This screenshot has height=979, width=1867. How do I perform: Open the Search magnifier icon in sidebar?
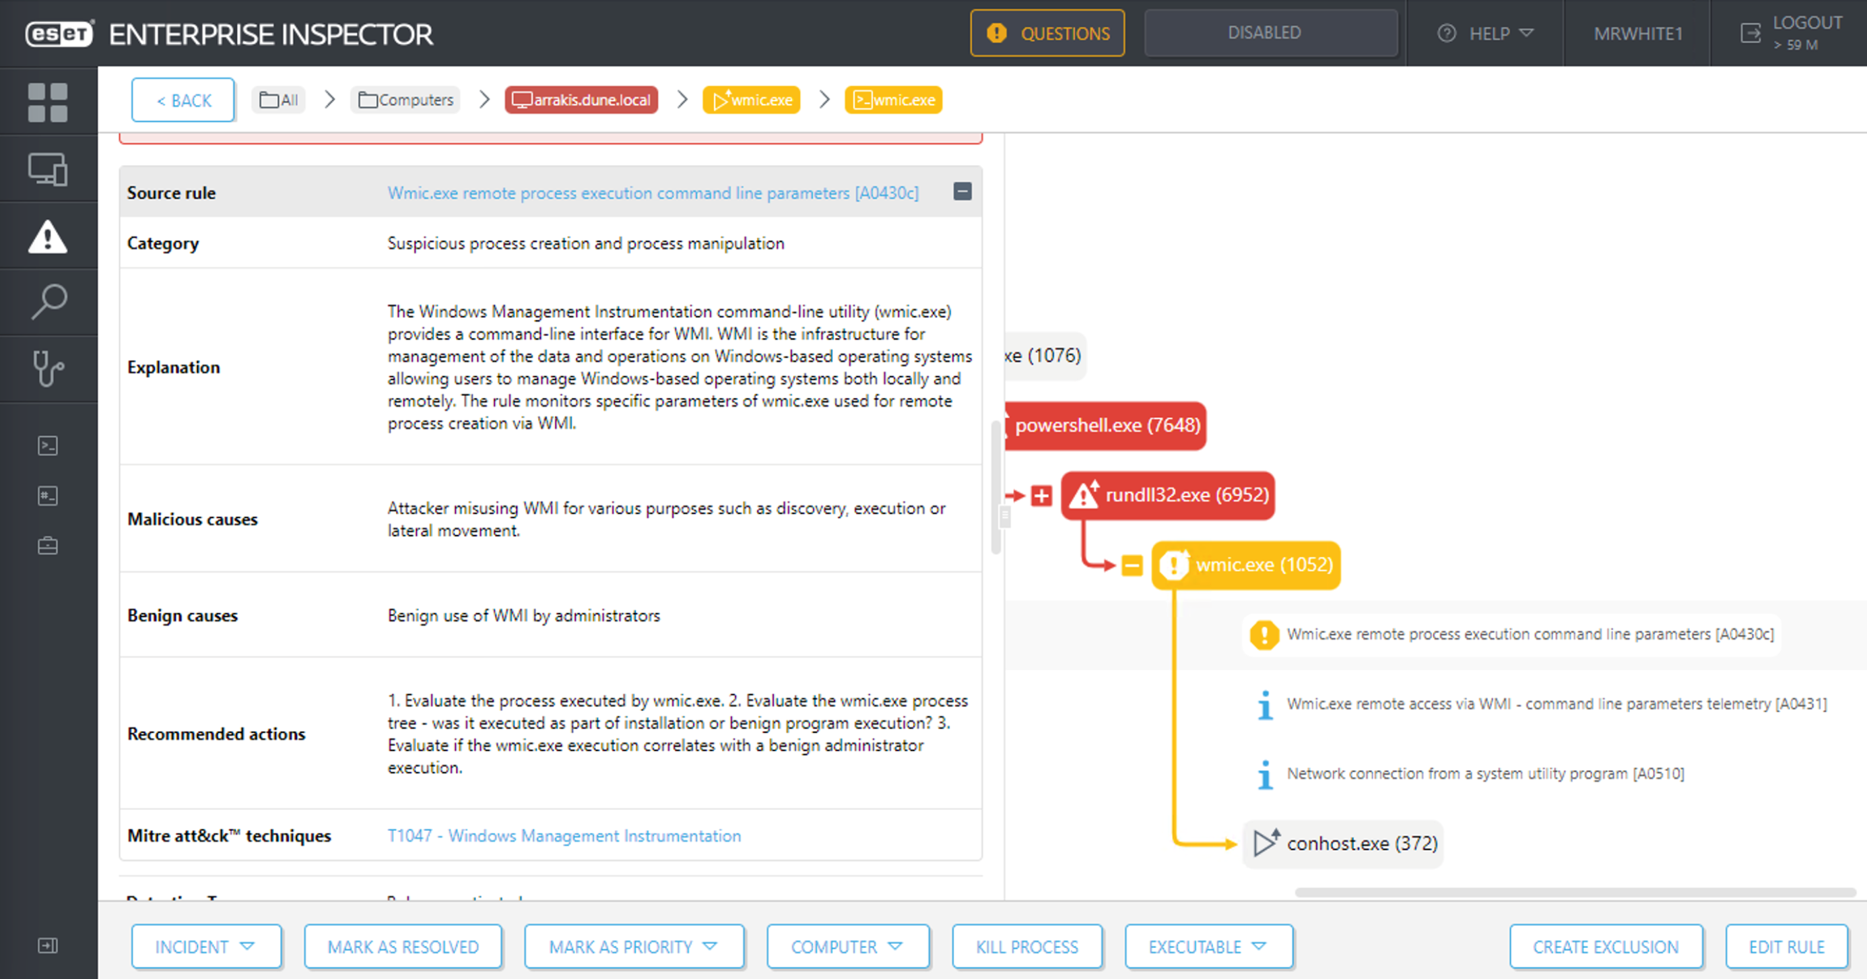pos(48,301)
